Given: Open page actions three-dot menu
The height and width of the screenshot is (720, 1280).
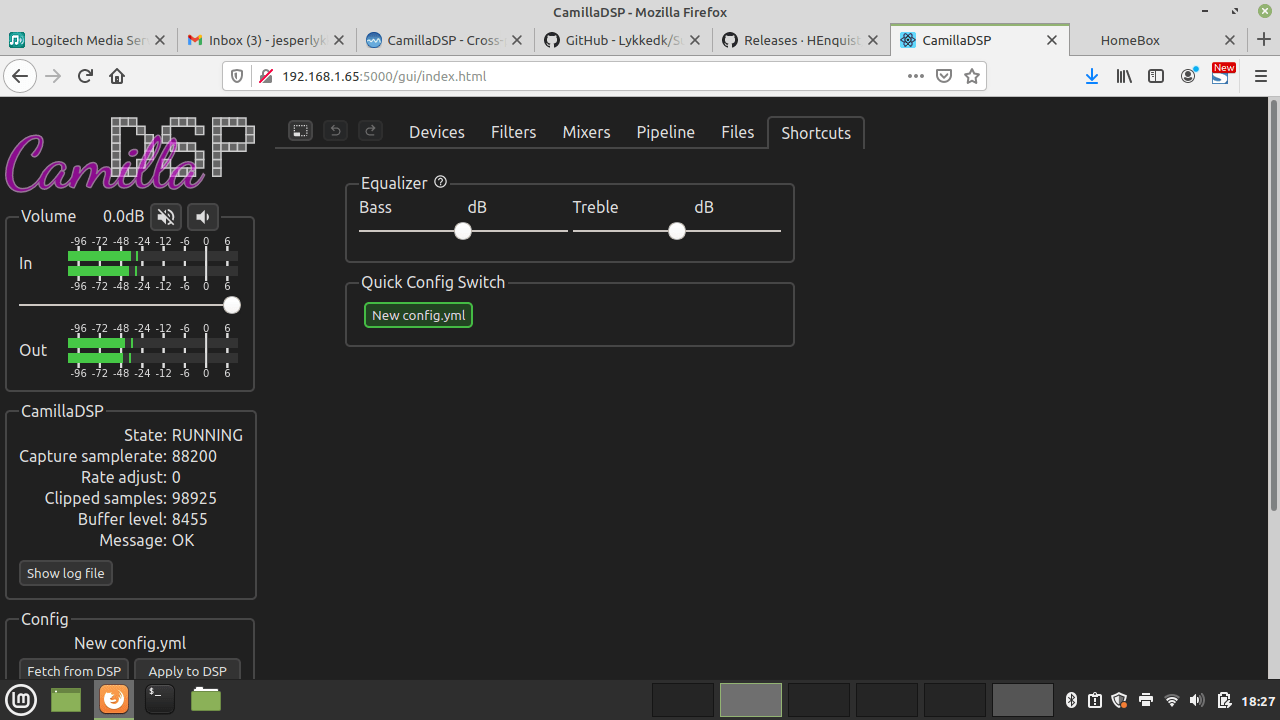Looking at the screenshot, I should point(916,76).
